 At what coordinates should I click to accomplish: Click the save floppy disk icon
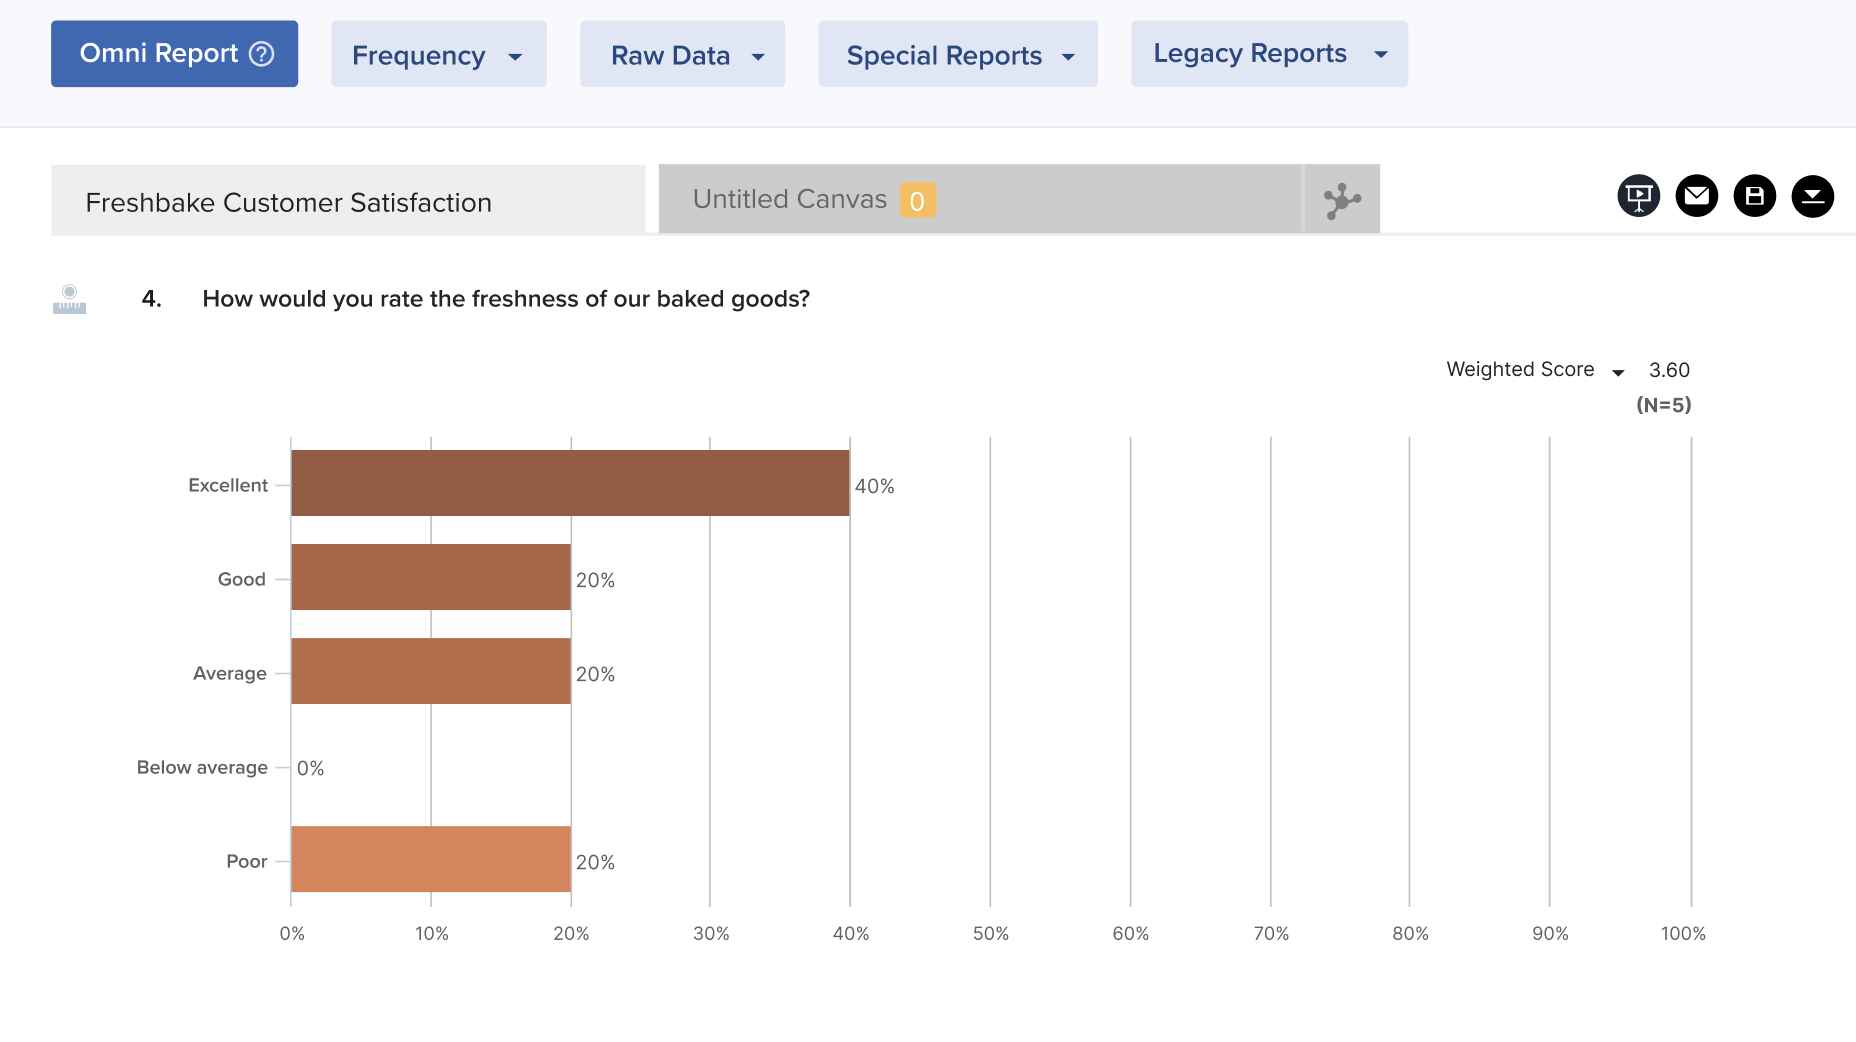[1754, 196]
